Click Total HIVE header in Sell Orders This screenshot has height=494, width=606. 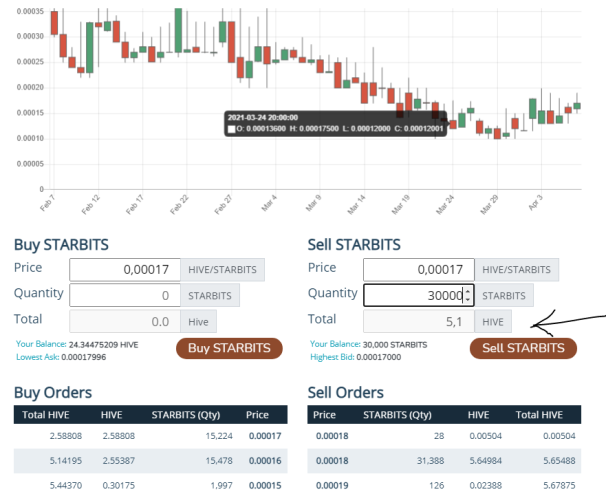pos(539,415)
